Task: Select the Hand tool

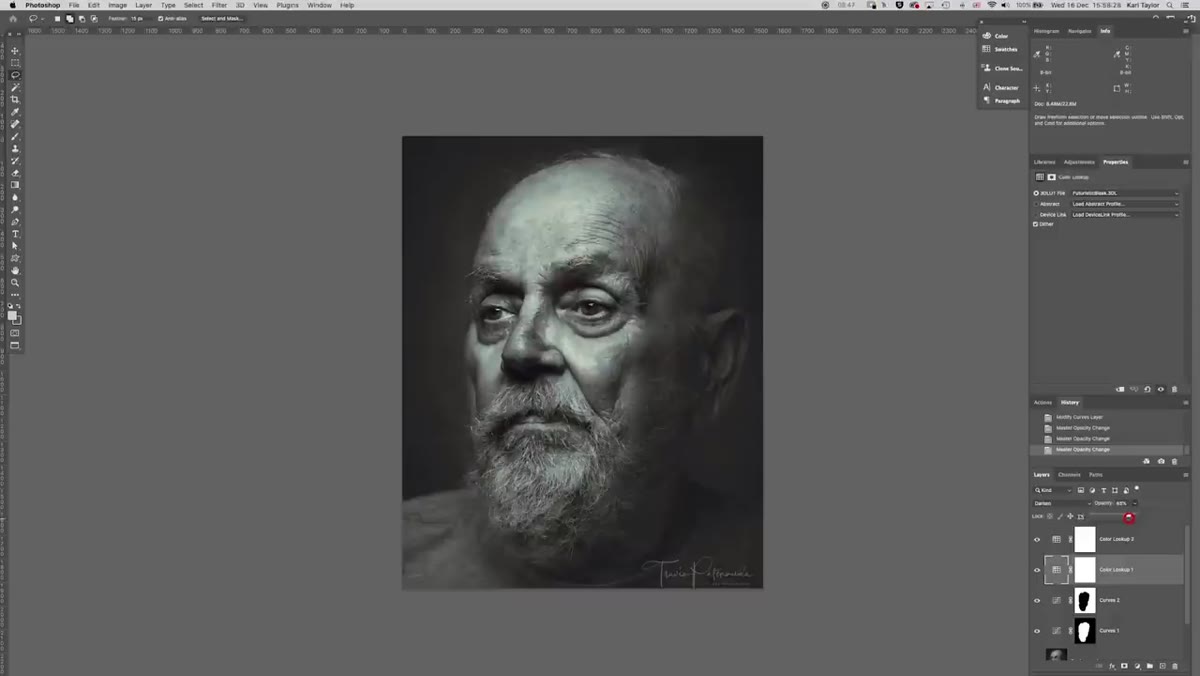Action: tap(15, 270)
